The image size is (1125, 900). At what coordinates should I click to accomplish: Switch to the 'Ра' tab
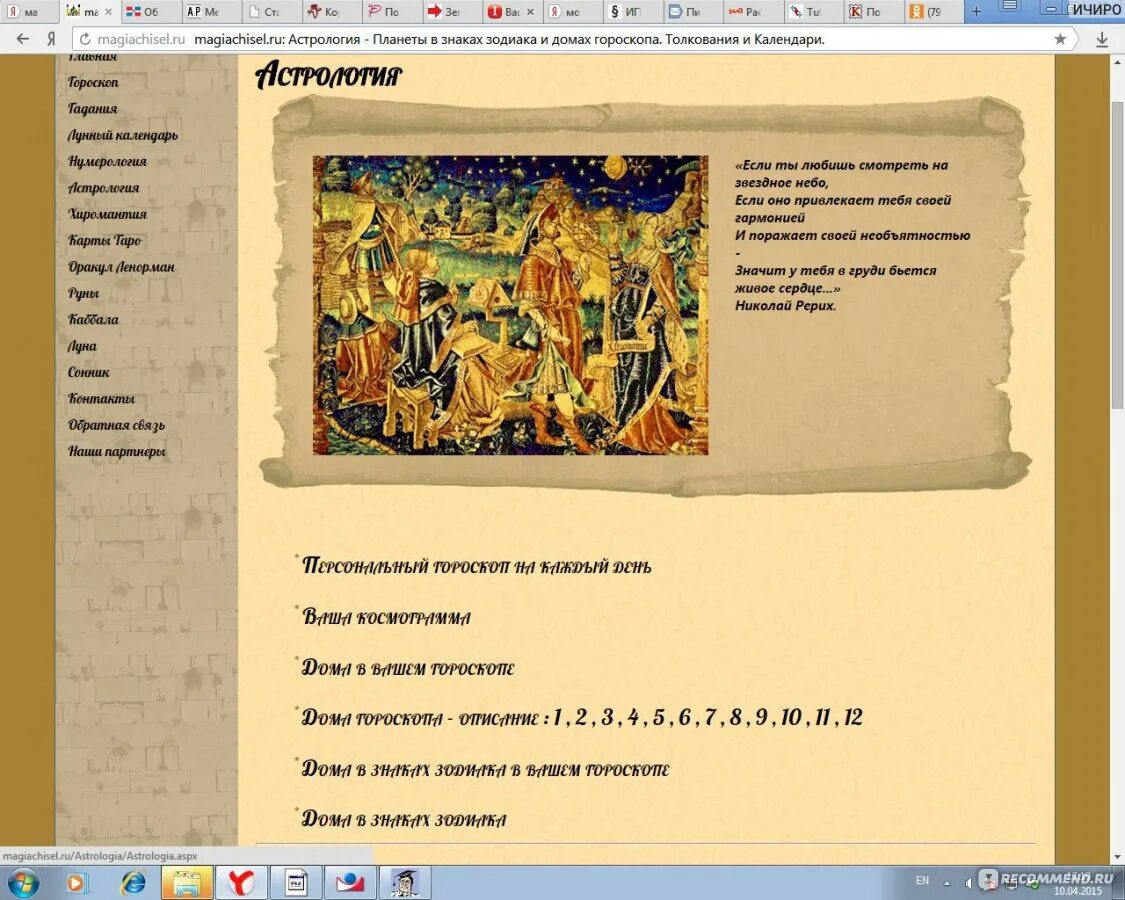pos(752,11)
